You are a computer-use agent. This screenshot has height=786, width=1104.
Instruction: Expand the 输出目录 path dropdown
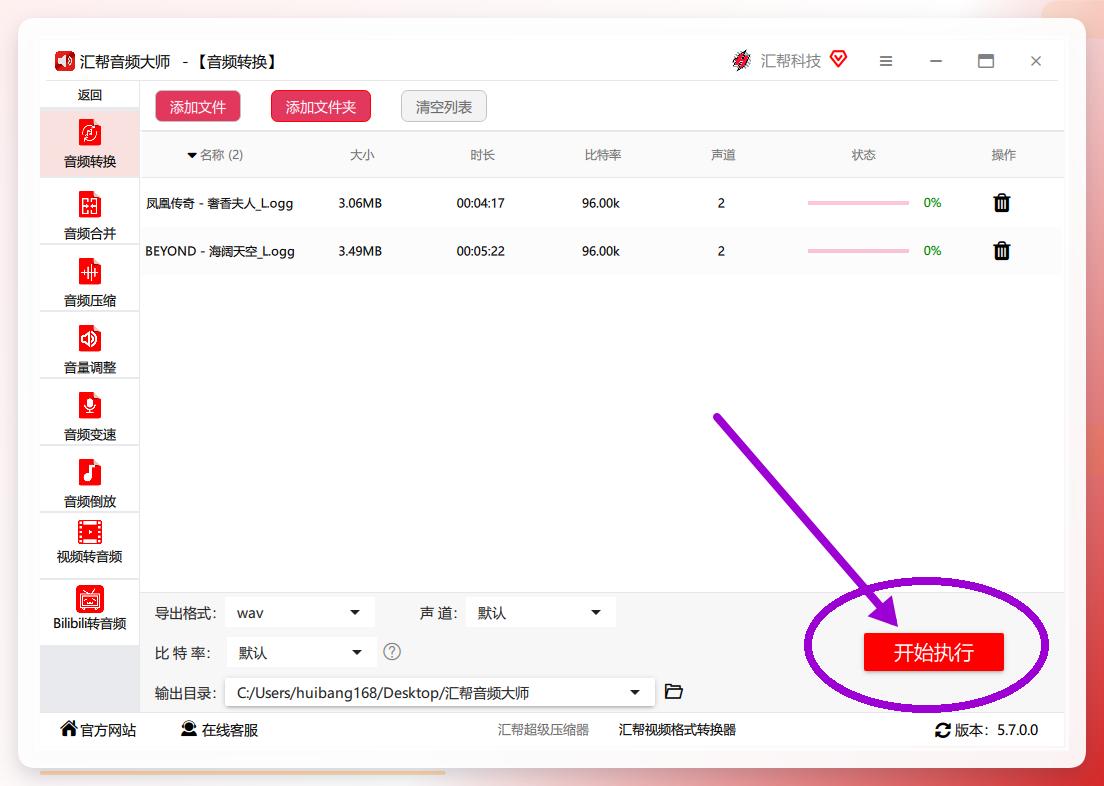(x=440, y=692)
